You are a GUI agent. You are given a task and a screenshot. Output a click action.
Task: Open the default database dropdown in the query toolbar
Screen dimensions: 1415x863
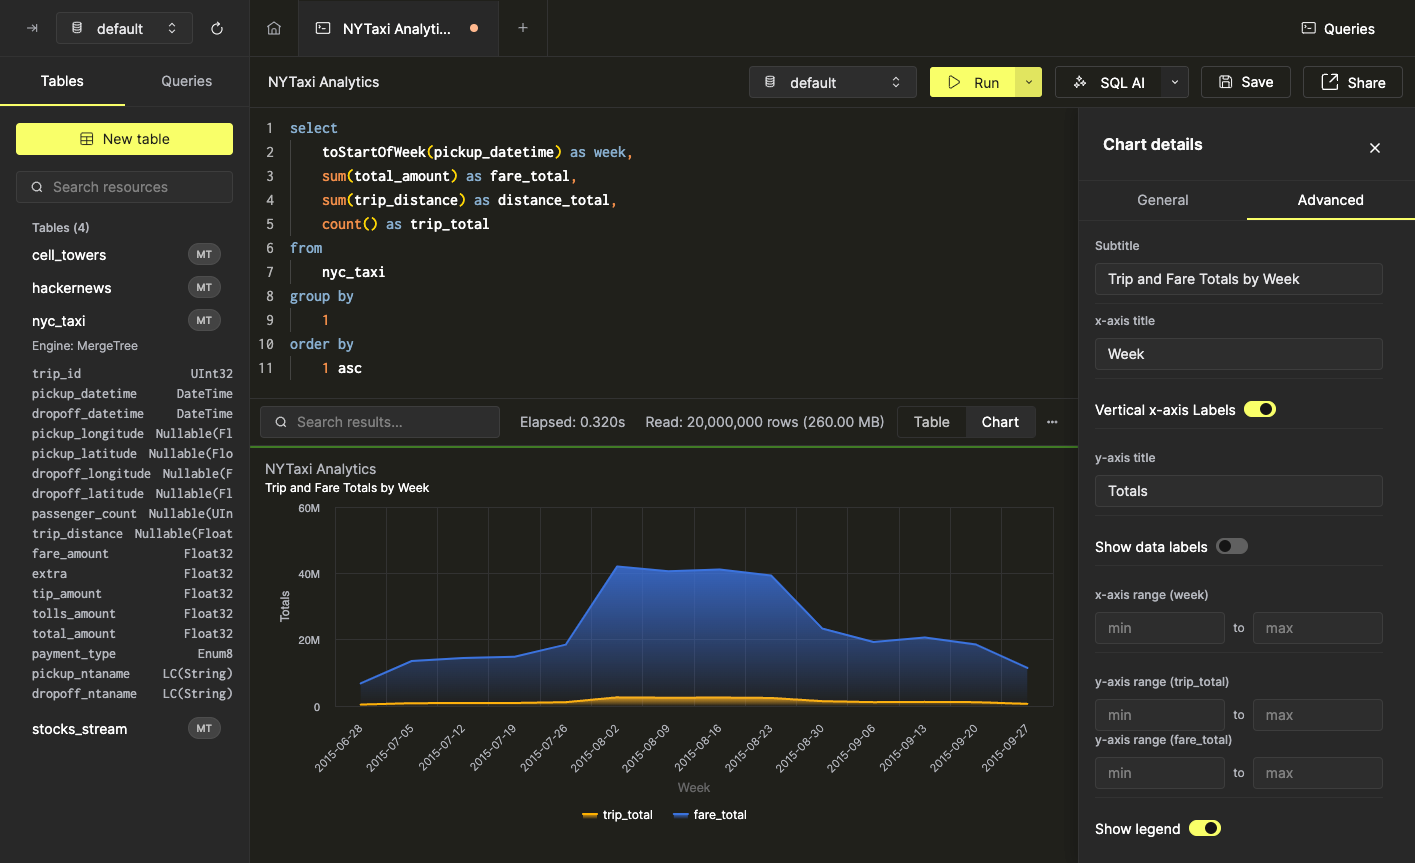pyautogui.click(x=832, y=83)
